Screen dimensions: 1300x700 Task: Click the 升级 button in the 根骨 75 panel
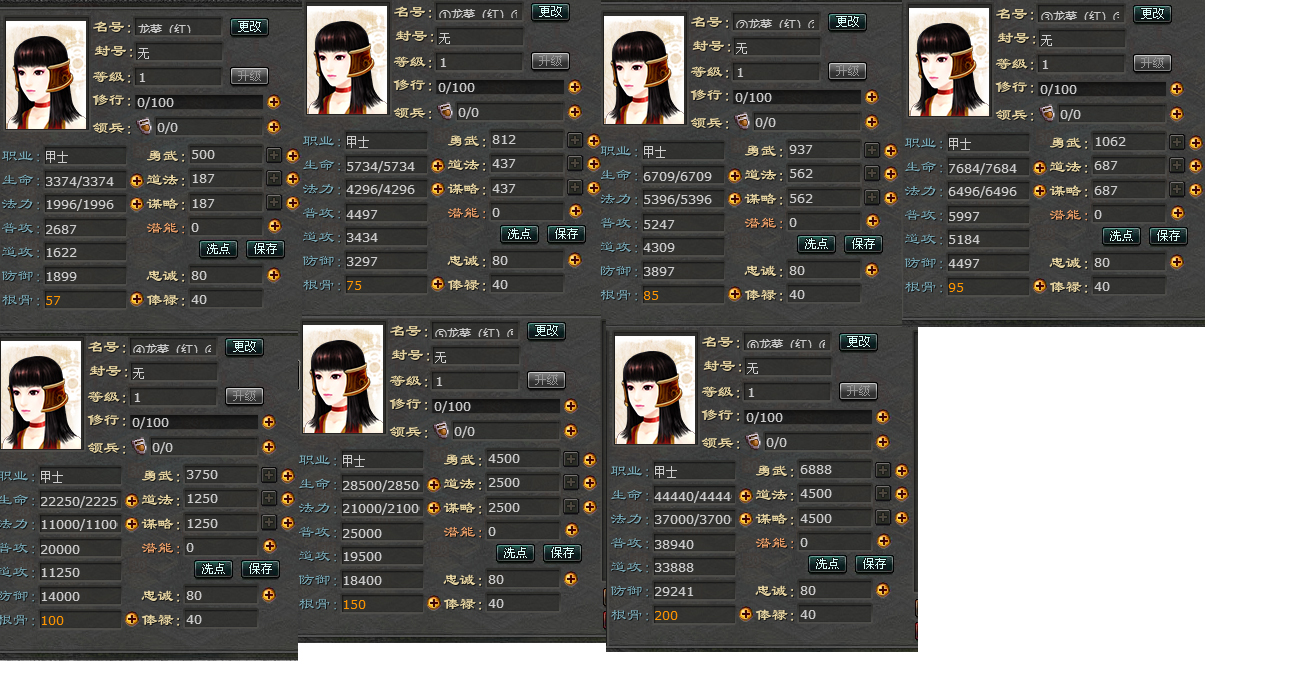pos(550,61)
